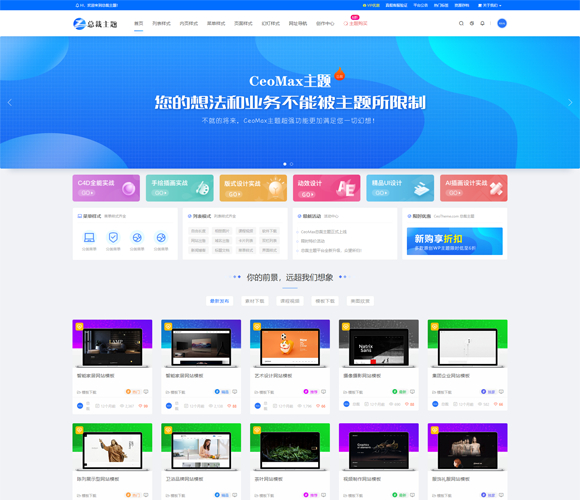The image size is (580, 500).
Task: Click the 服饰礼服网站模板 title
Action: (451, 479)
